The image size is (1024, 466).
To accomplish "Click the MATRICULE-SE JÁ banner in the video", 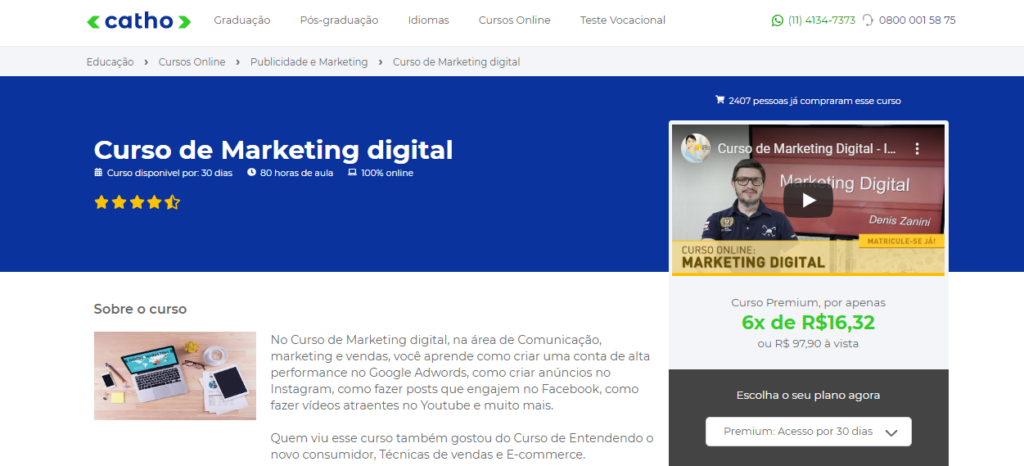I will [x=901, y=241].
